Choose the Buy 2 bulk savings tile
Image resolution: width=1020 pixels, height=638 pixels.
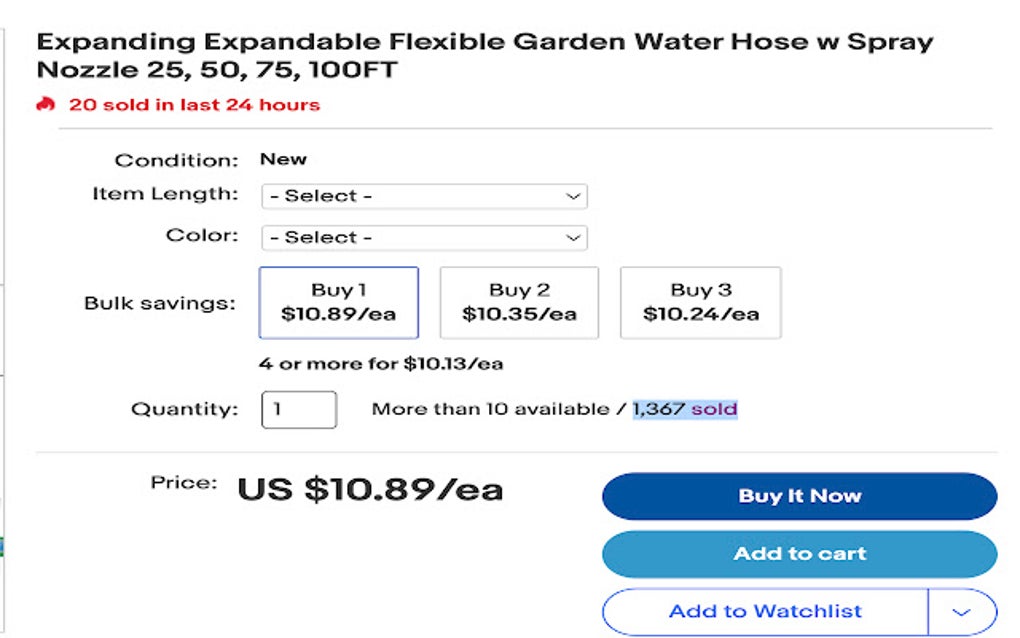click(519, 302)
